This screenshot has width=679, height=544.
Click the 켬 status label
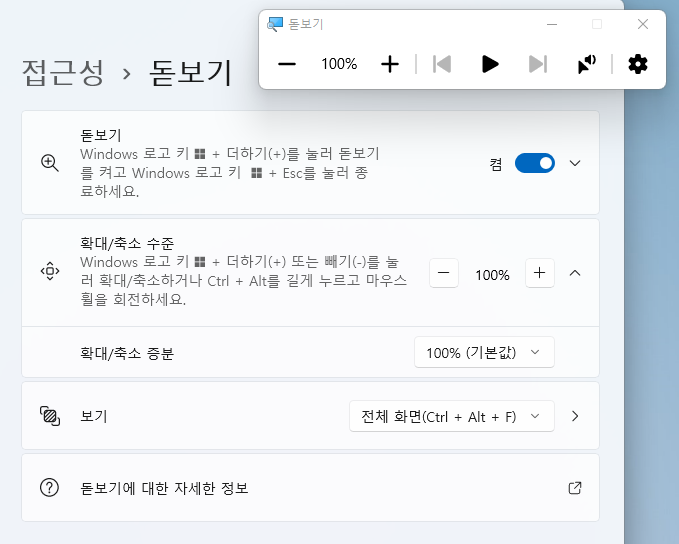(496, 164)
